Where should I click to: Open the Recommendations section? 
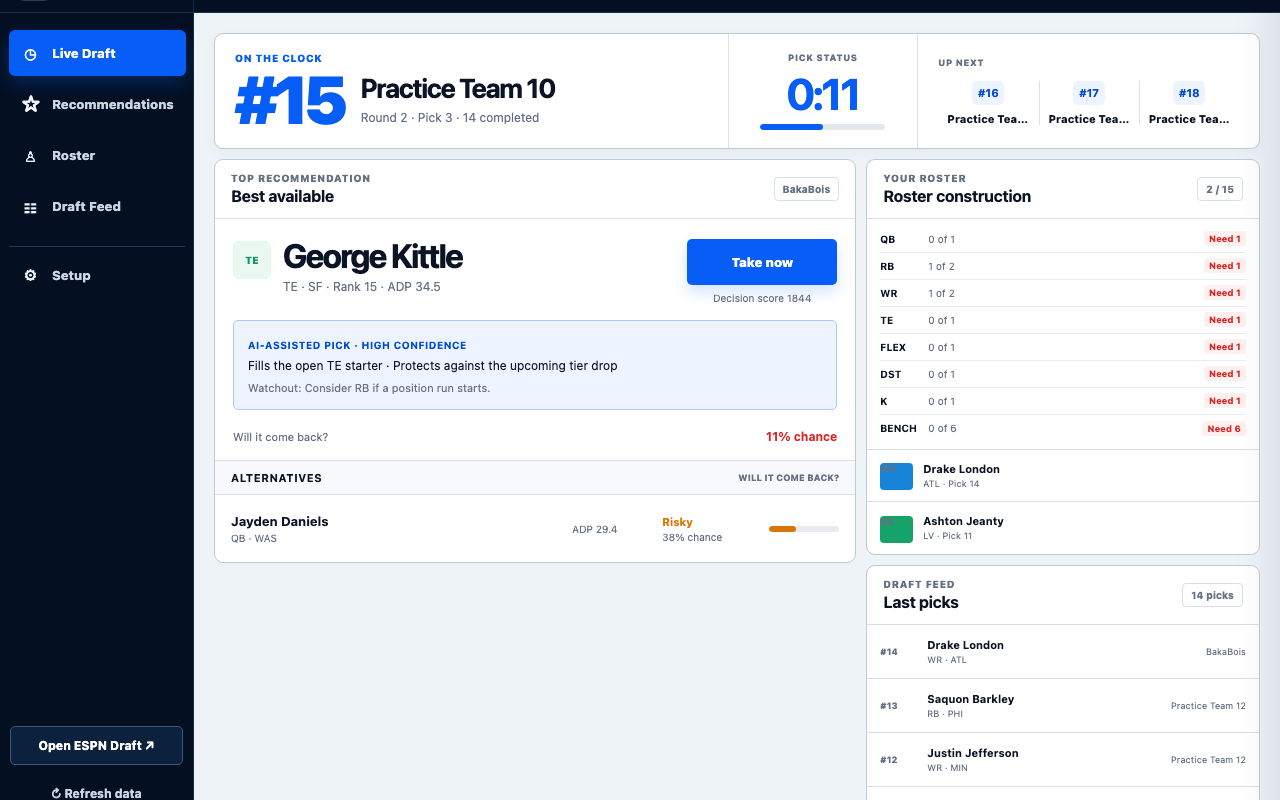(x=97, y=104)
